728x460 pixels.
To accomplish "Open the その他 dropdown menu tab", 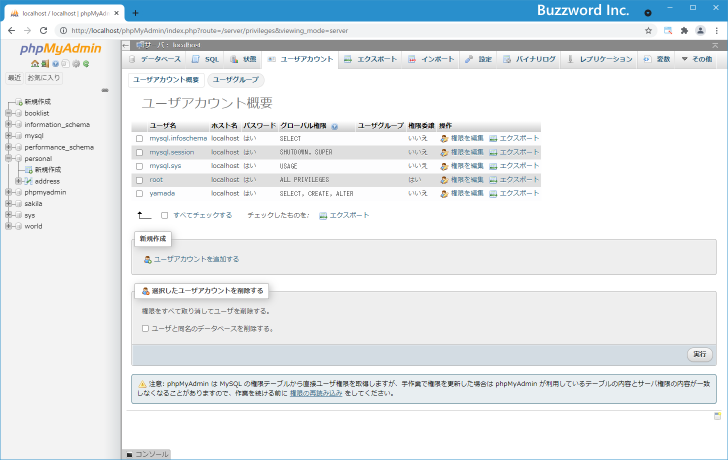I will pos(697,59).
